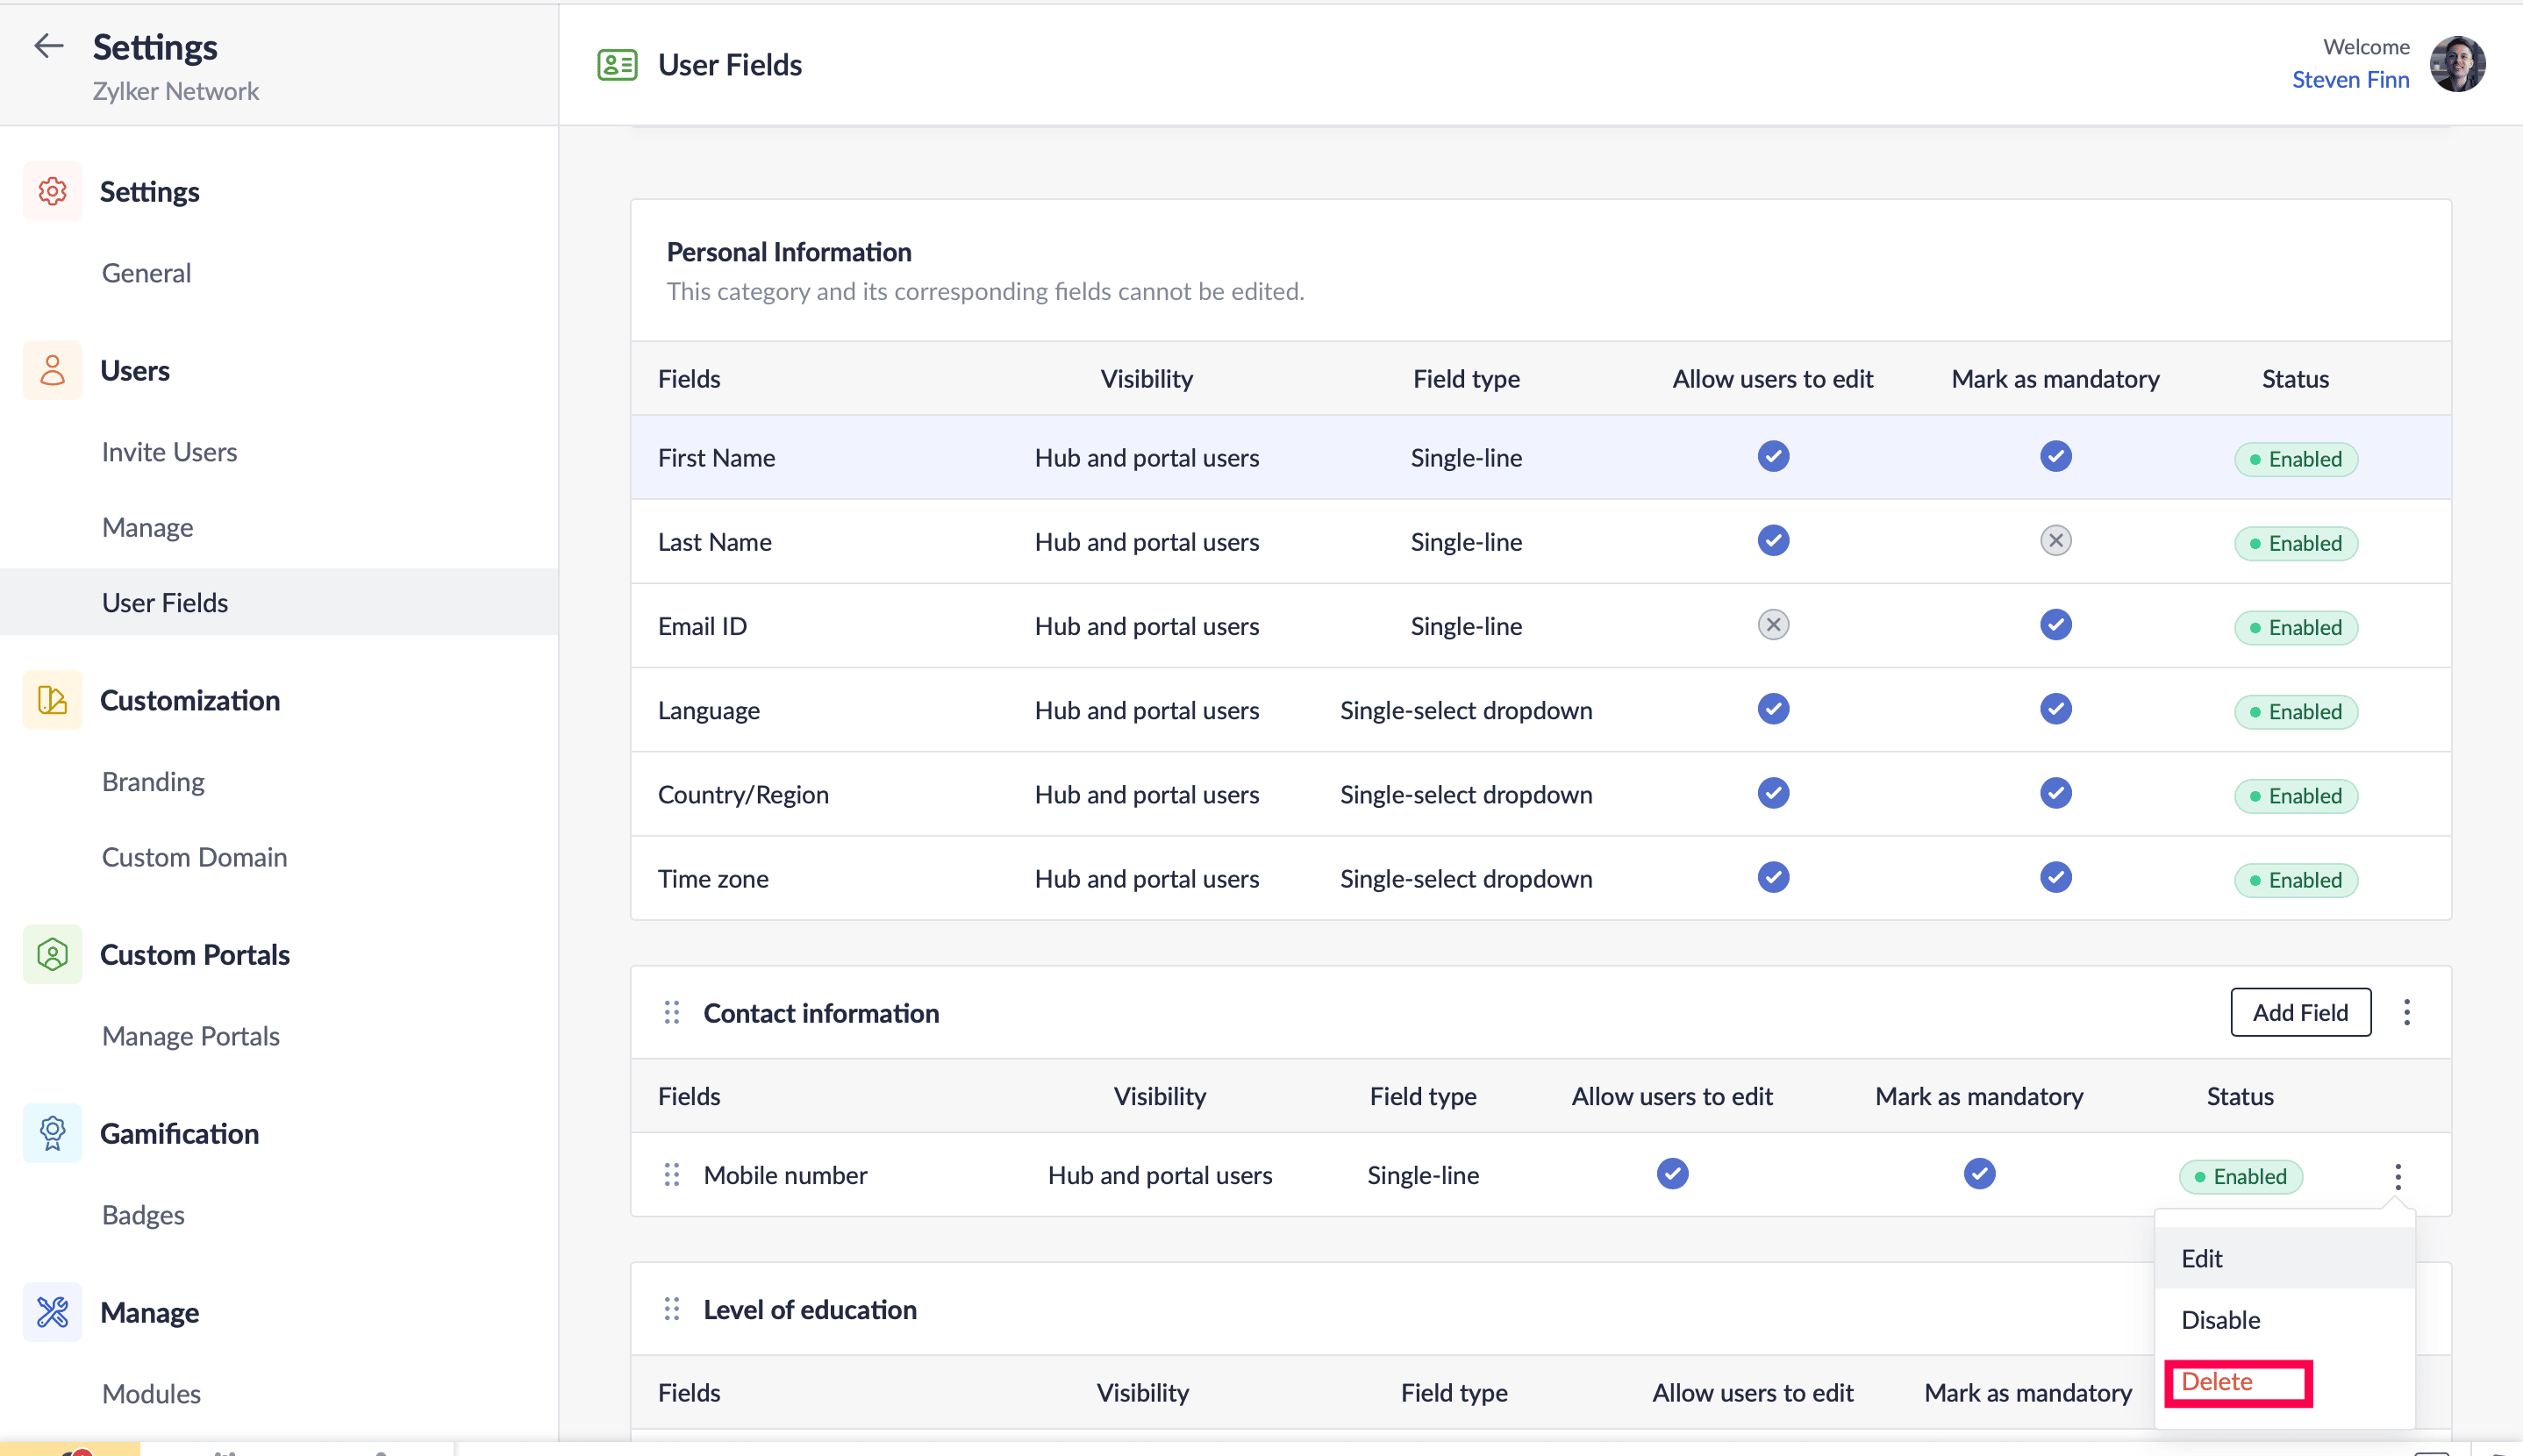Image resolution: width=2523 pixels, height=1456 pixels.
Task: Toggle Mobile number mandatory check mark
Action: coord(1979,1174)
